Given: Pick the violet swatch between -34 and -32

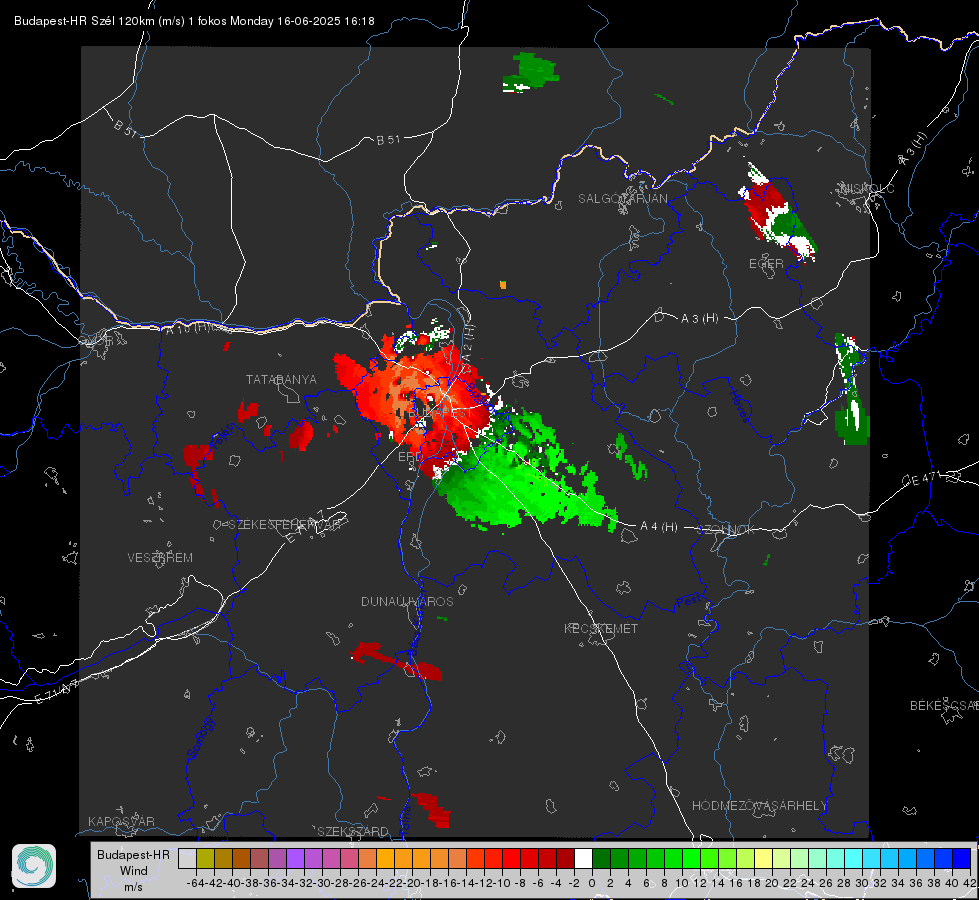Looking at the screenshot, I should pyautogui.click(x=295, y=858).
